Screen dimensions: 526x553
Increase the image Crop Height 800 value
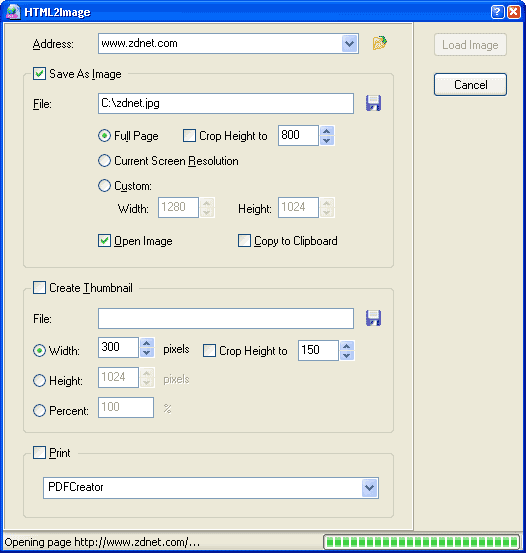coord(327,131)
